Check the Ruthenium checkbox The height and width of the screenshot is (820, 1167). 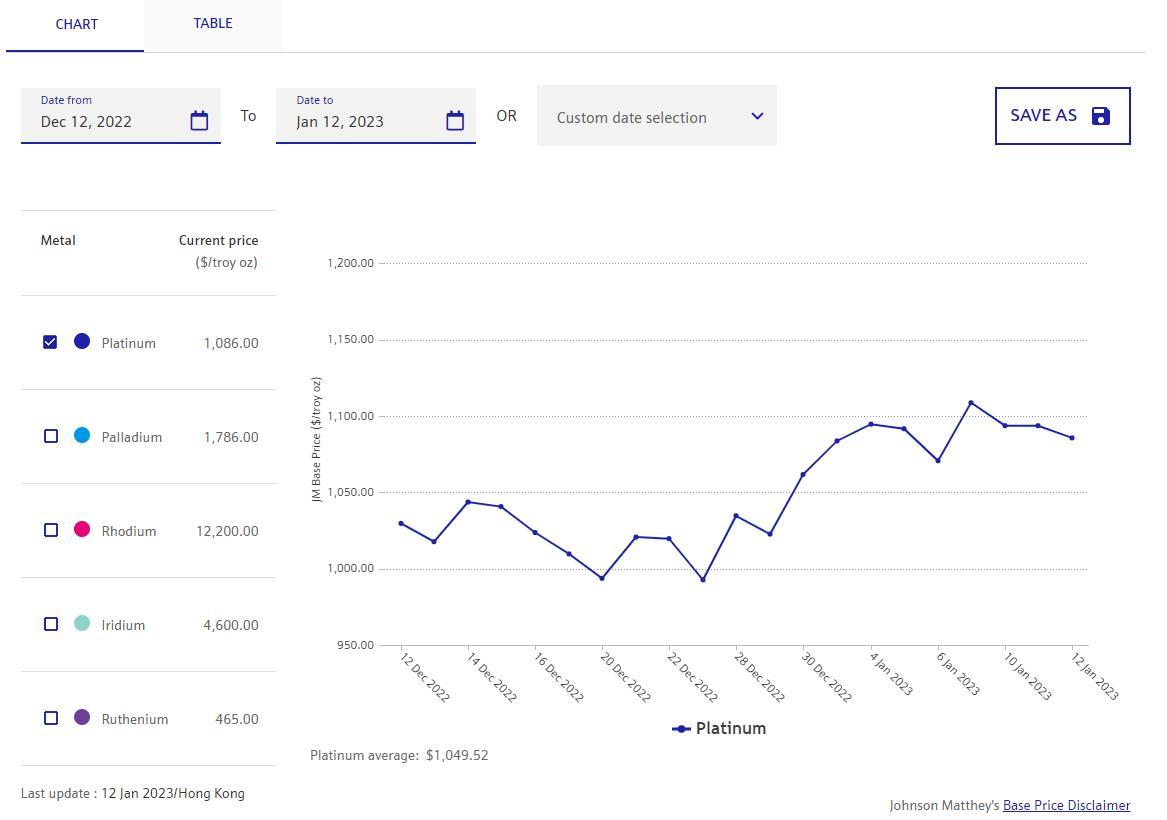pyautogui.click(x=51, y=718)
